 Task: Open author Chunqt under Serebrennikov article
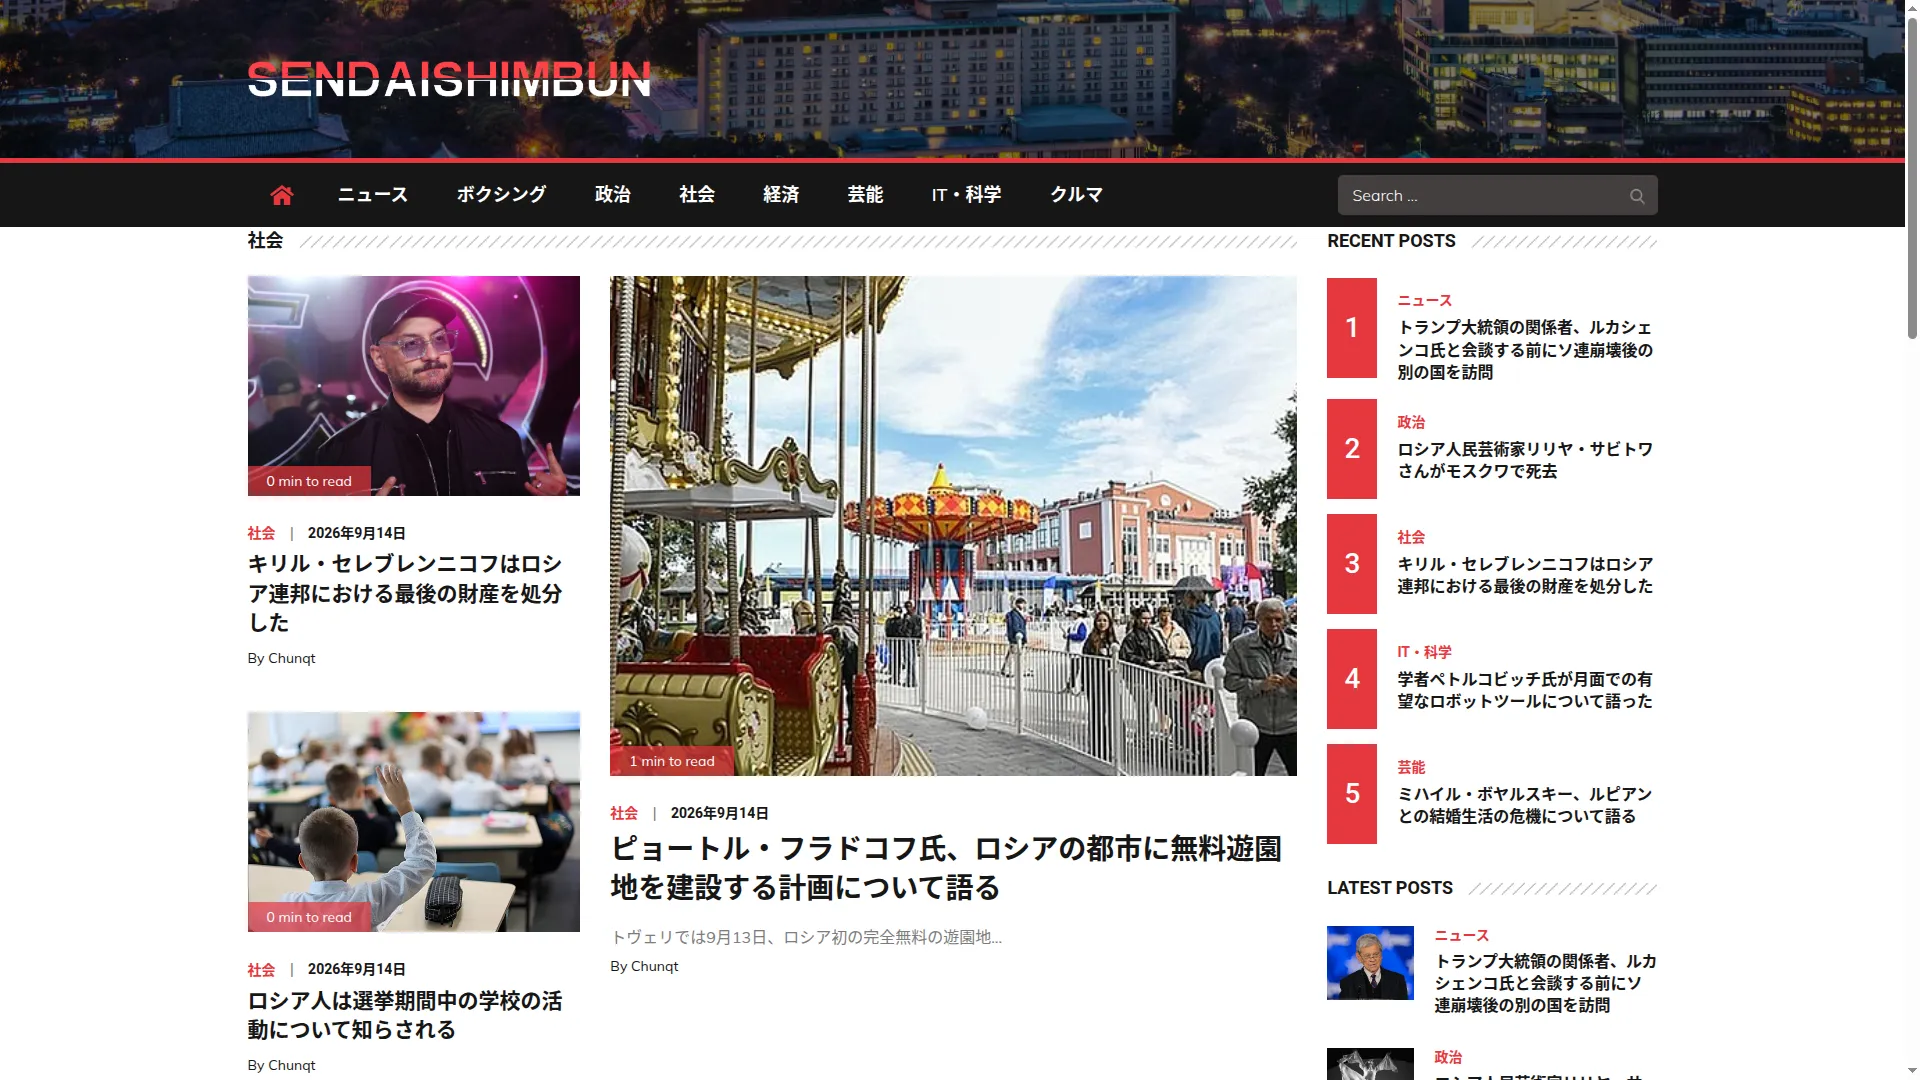291,658
